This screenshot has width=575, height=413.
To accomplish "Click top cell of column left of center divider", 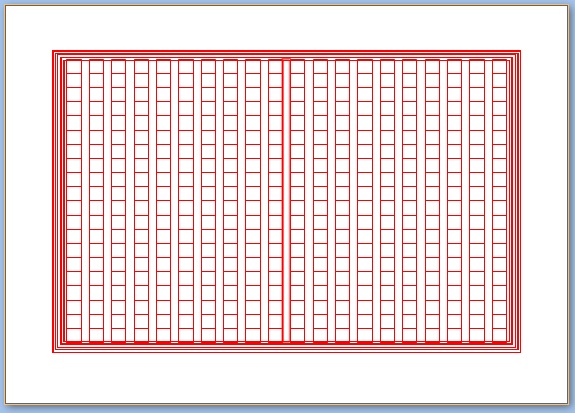I will [x=275, y=66].
